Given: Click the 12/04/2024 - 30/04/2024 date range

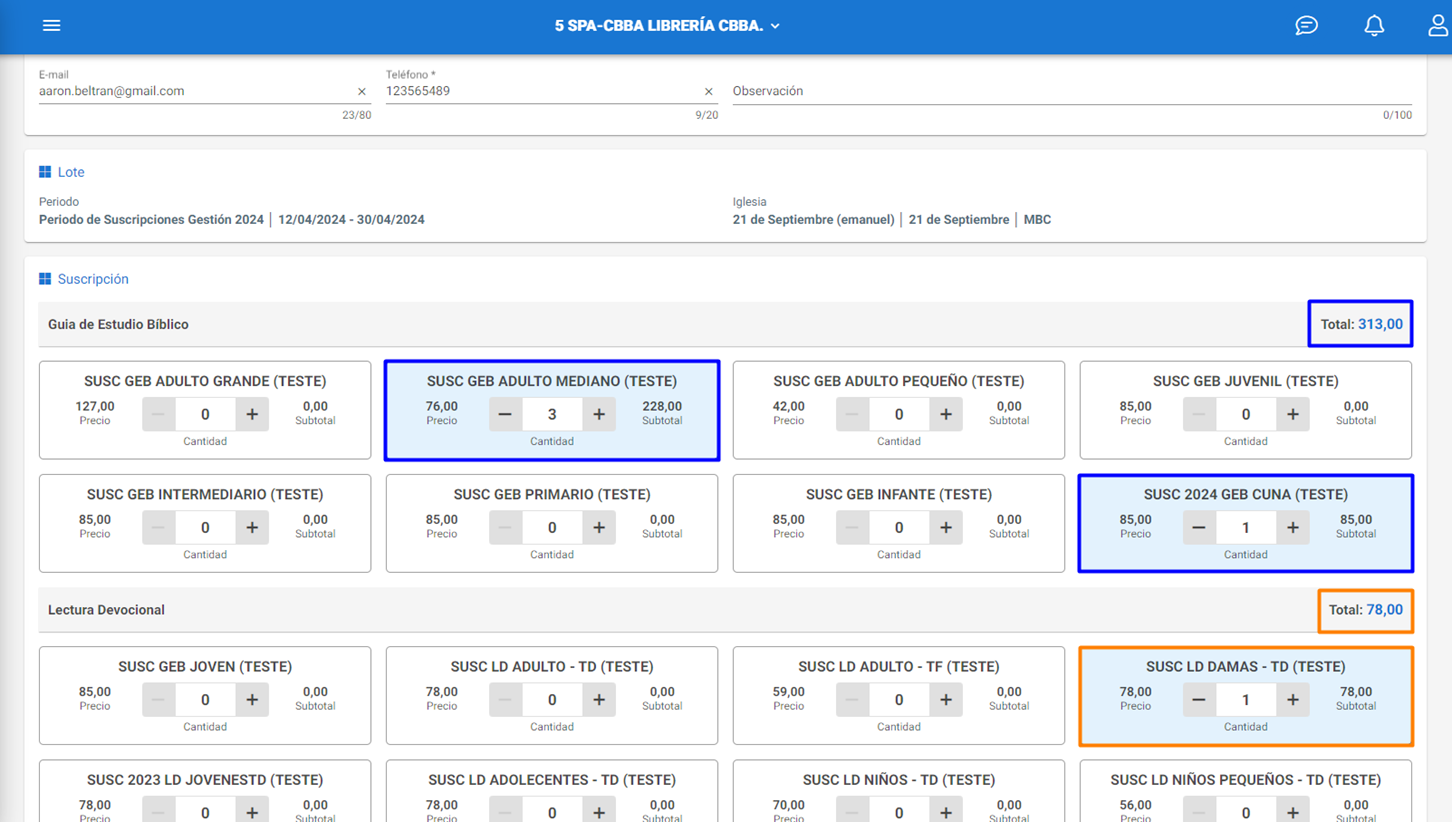Looking at the screenshot, I should coord(351,220).
